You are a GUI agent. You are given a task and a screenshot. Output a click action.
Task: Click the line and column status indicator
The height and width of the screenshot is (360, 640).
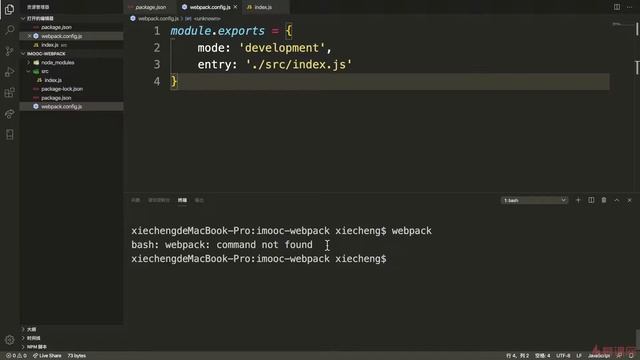(x=517, y=356)
